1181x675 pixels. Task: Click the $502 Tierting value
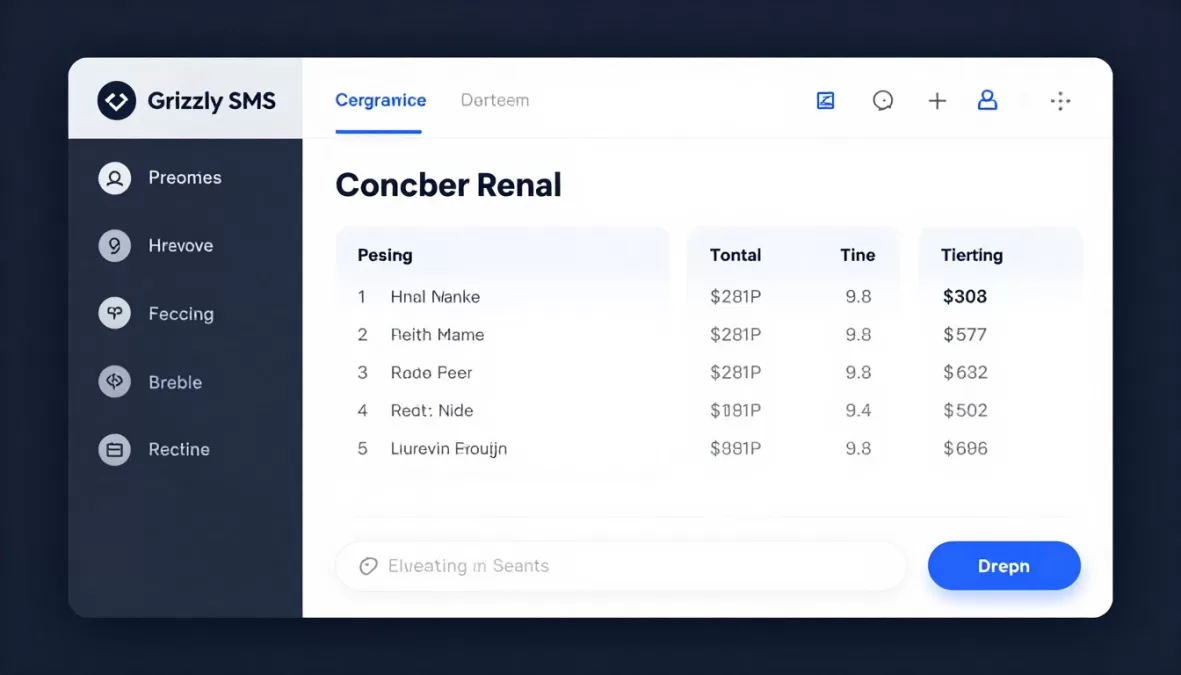(x=966, y=411)
